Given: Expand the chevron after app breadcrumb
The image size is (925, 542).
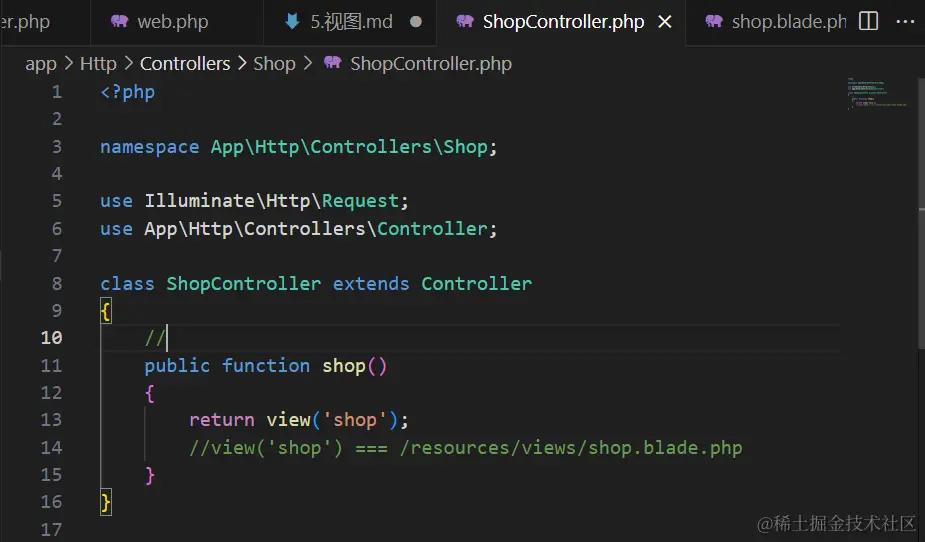Looking at the screenshot, I should pos(68,63).
